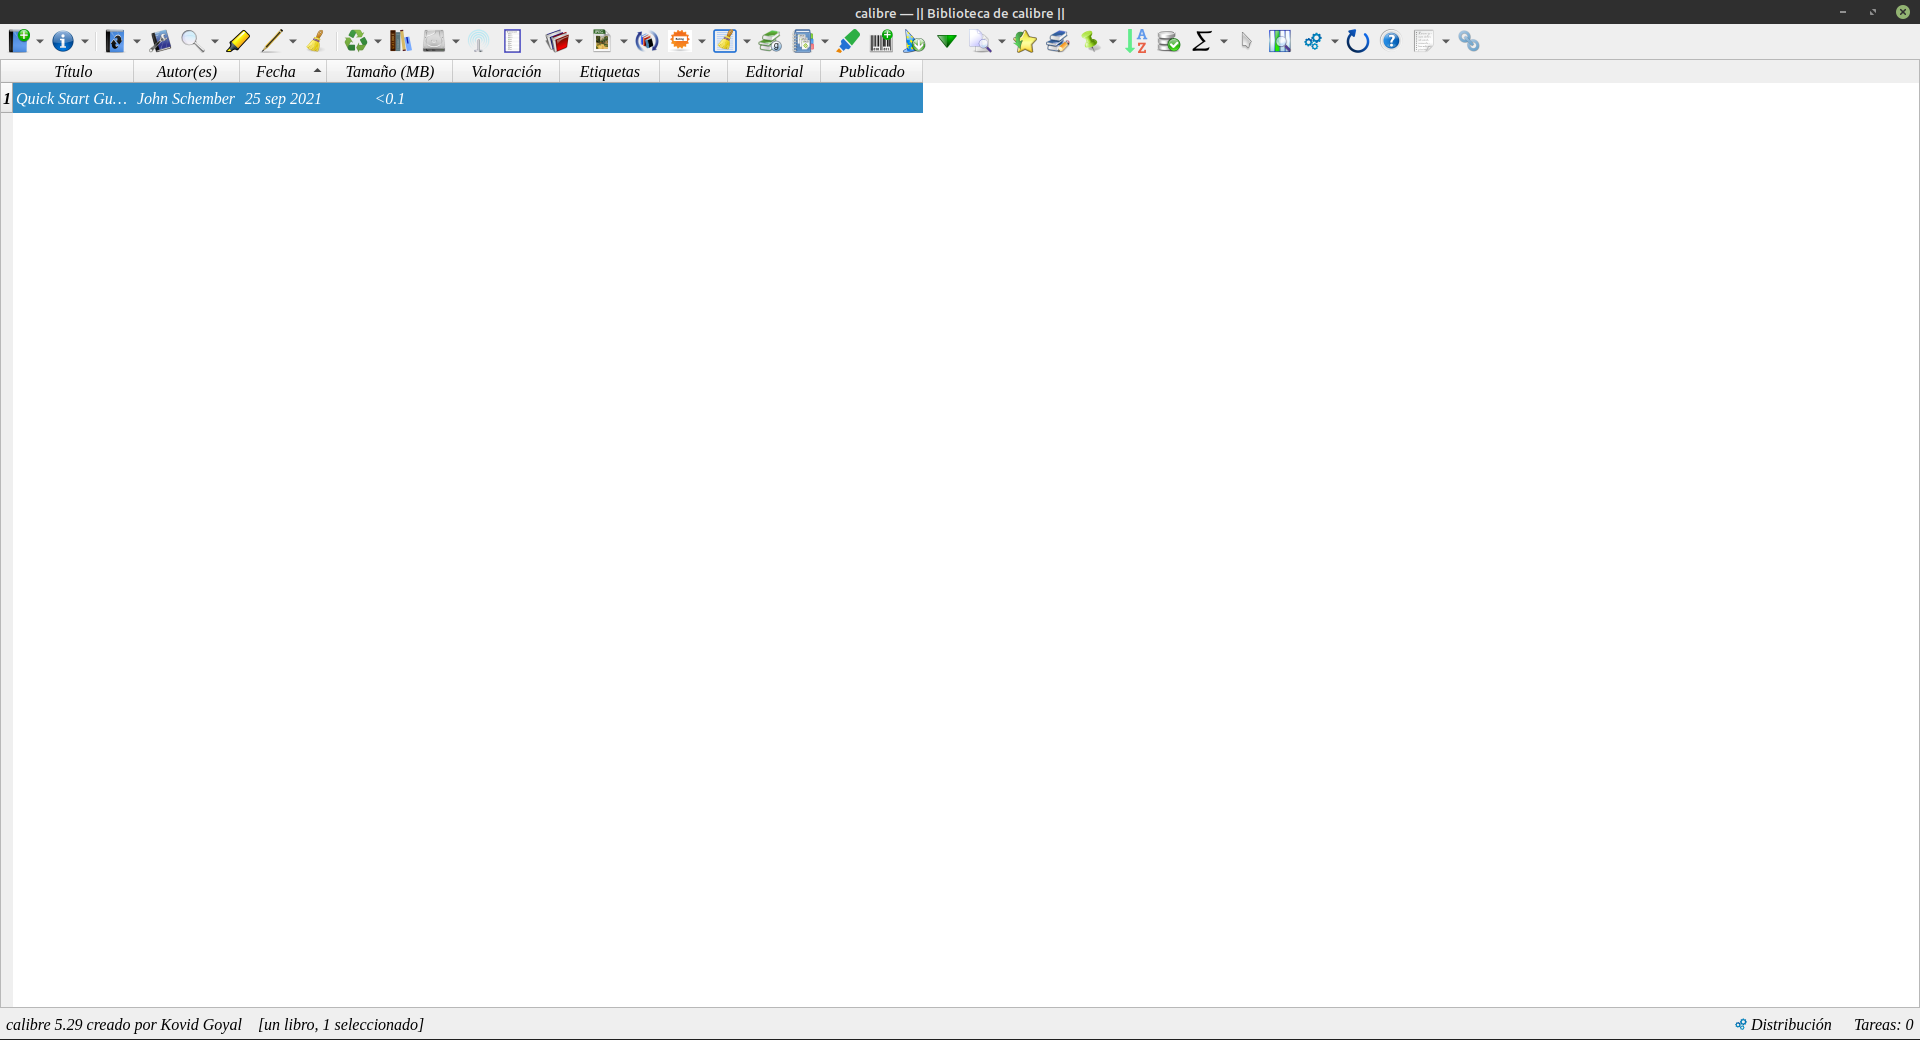The image size is (1920, 1040).
Task: Click the Valoración column header
Action: [506, 72]
